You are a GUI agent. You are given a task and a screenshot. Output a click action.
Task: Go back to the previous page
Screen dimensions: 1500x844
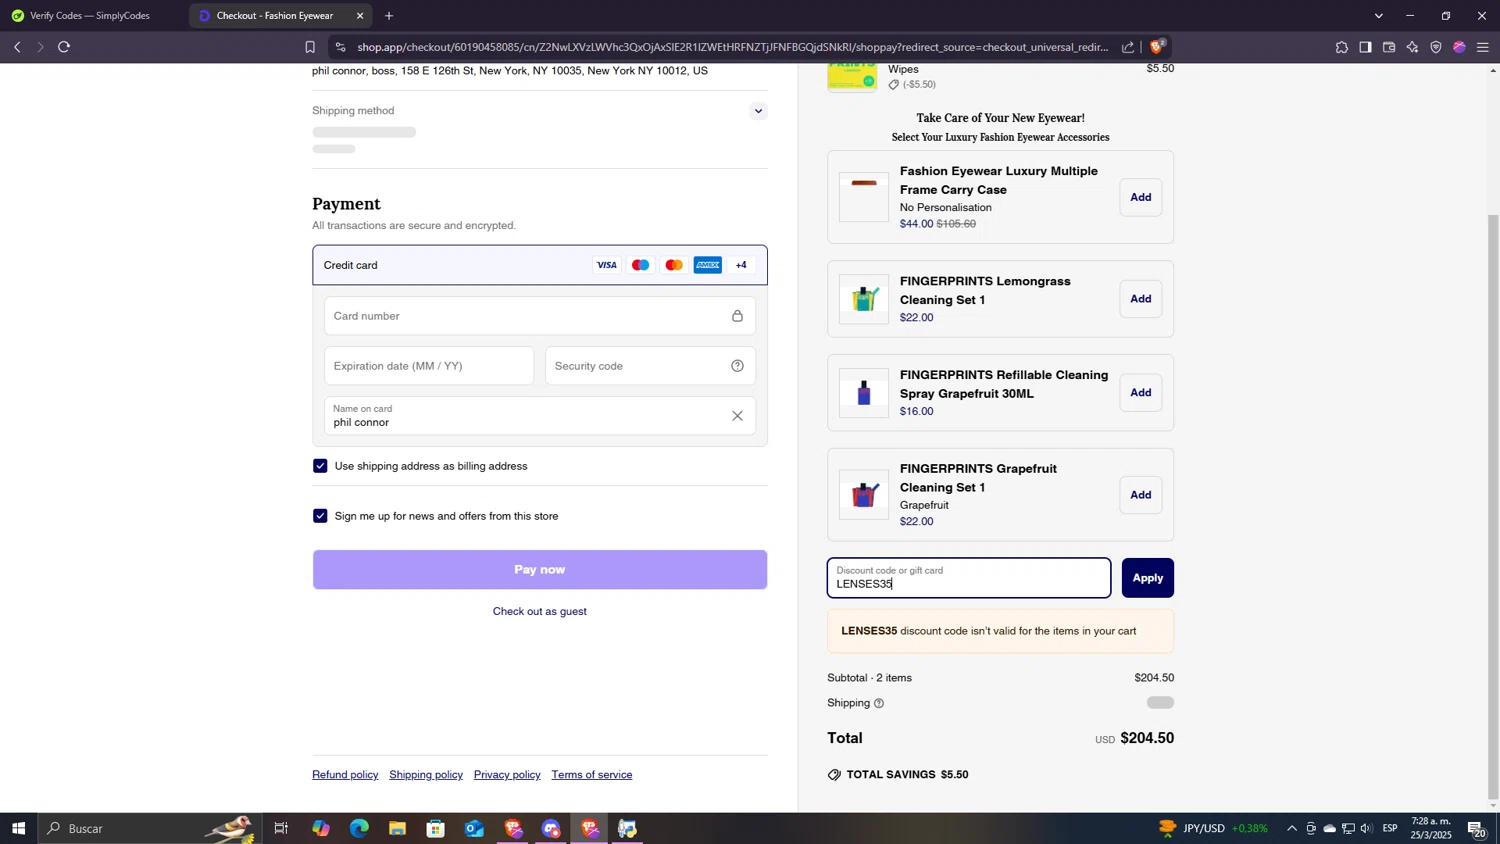(17, 47)
